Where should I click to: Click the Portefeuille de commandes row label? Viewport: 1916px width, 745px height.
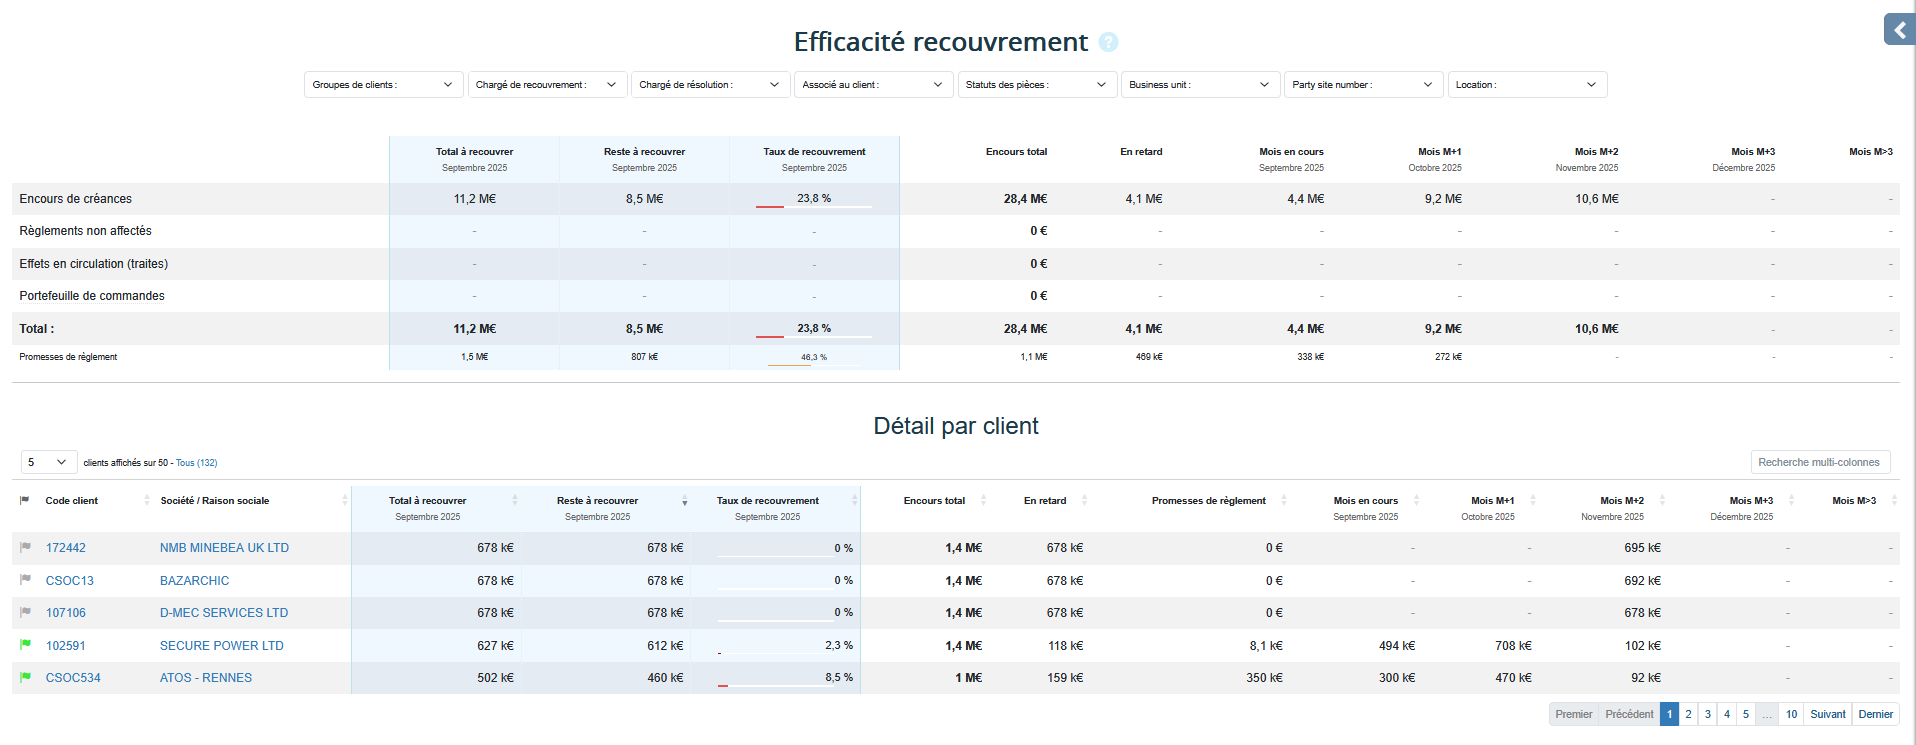click(x=92, y=296)
